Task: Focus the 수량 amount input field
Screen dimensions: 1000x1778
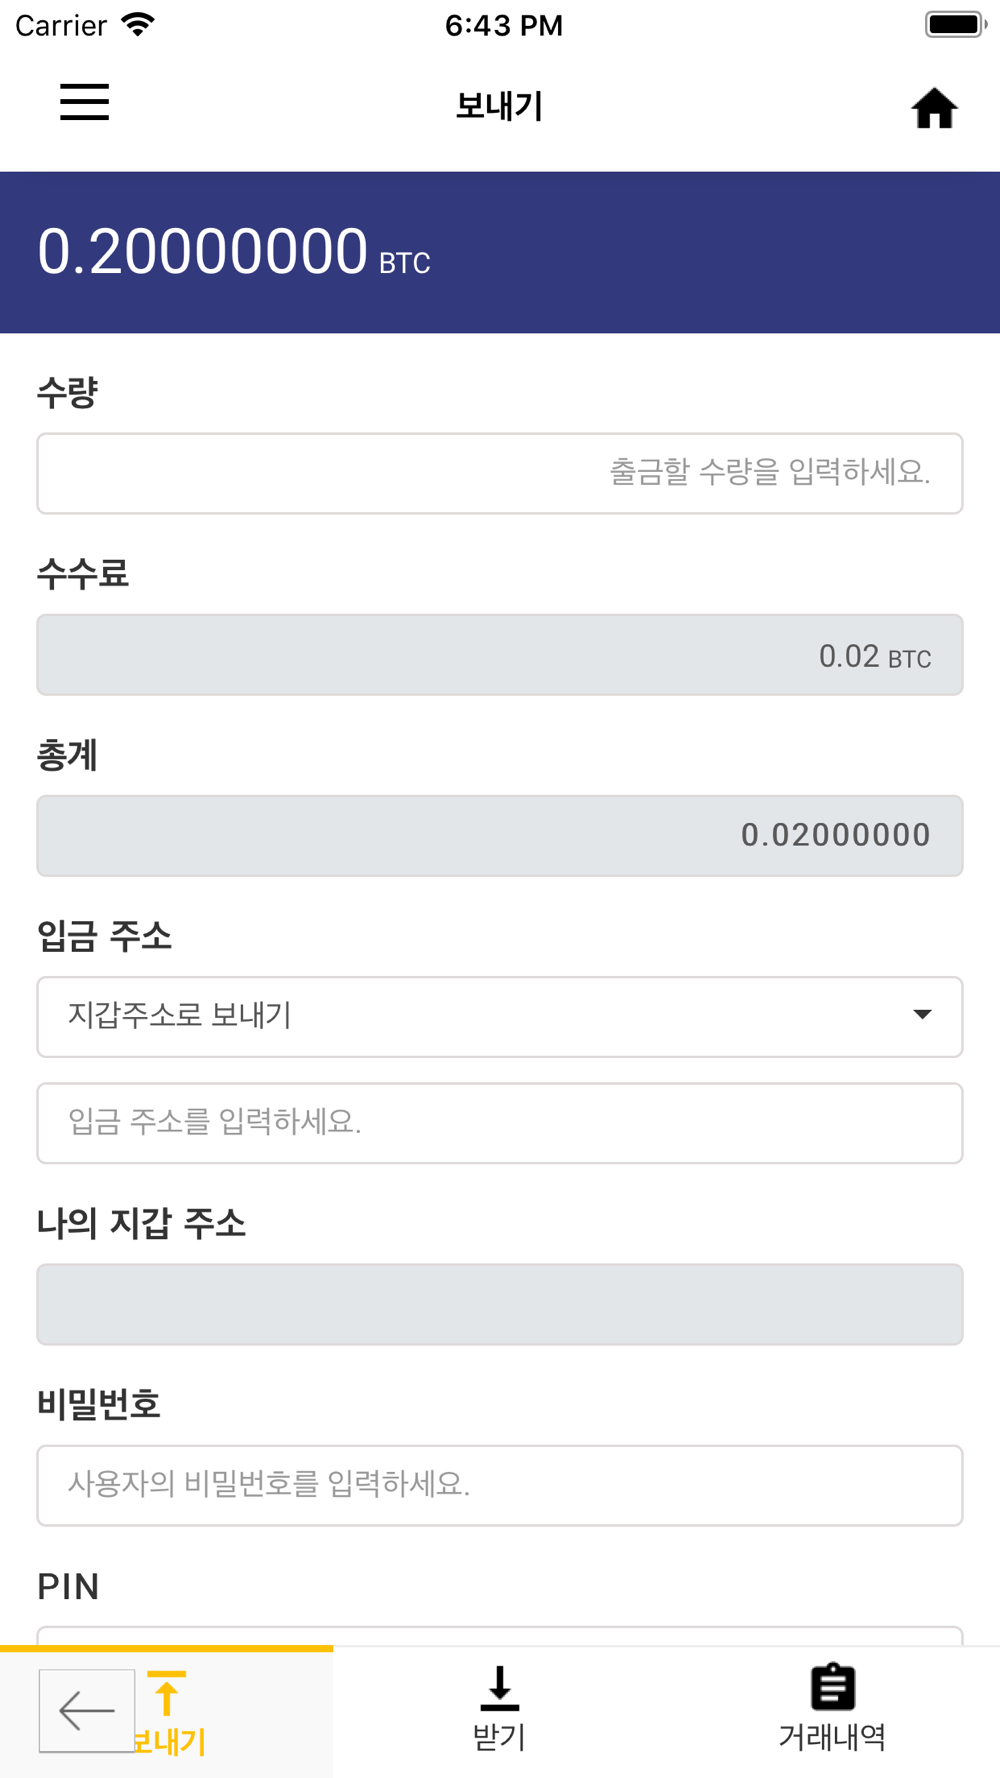Action: point(500,473)
